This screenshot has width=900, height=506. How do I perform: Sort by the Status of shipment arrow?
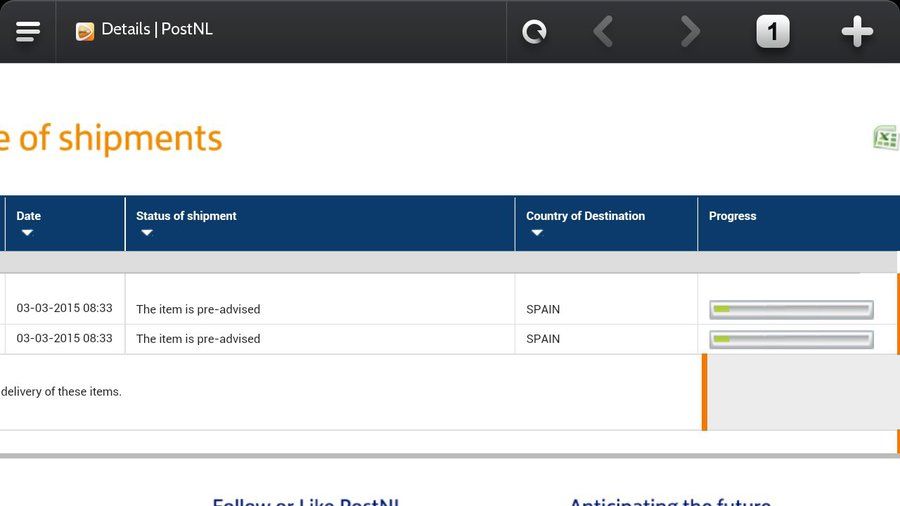(x=147, y=232)
